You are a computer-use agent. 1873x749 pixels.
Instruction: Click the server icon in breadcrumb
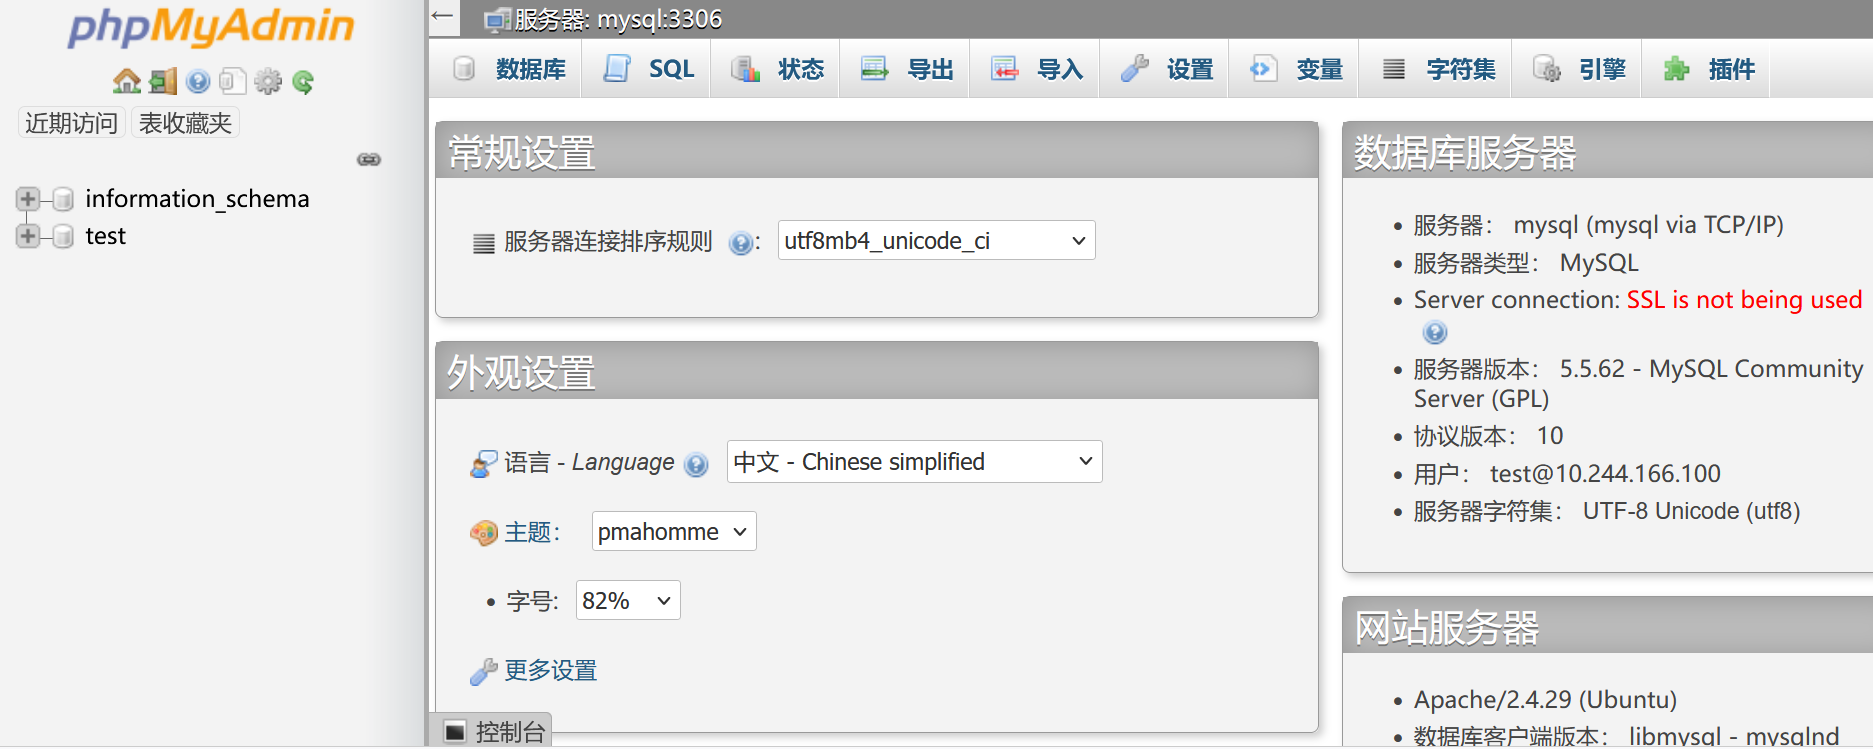pos(496,20)
